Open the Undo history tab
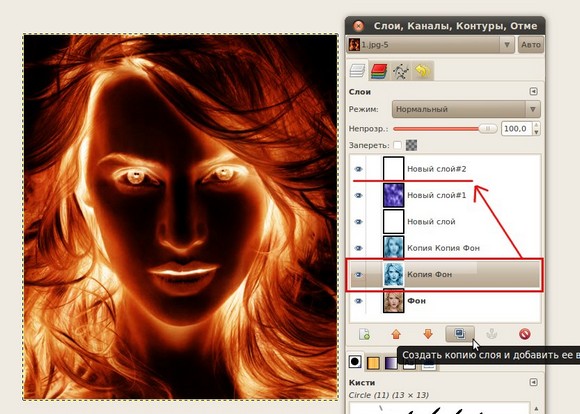580x414 pixels. [422, 70]
